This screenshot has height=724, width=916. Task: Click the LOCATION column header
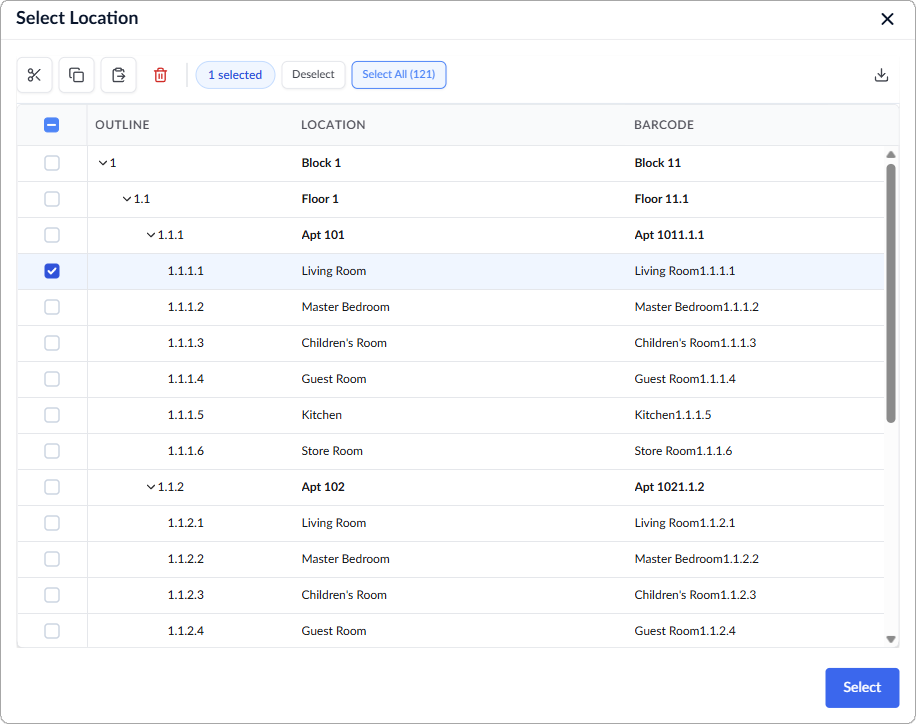point(333,124)
